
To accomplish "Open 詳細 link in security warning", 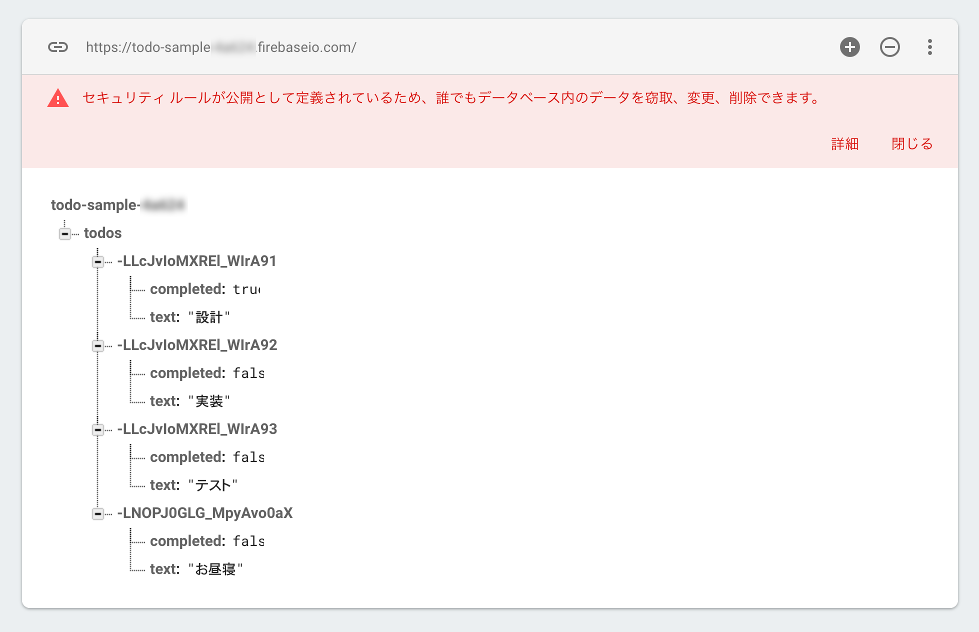I will [x=845, y=144].
